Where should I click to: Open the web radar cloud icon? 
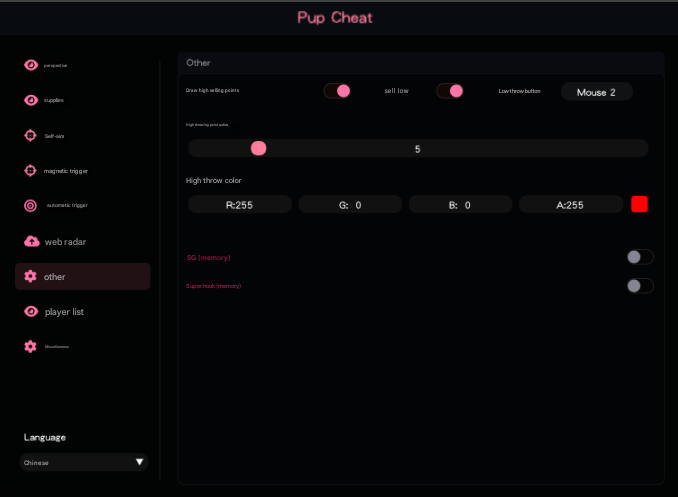(32, 241)
